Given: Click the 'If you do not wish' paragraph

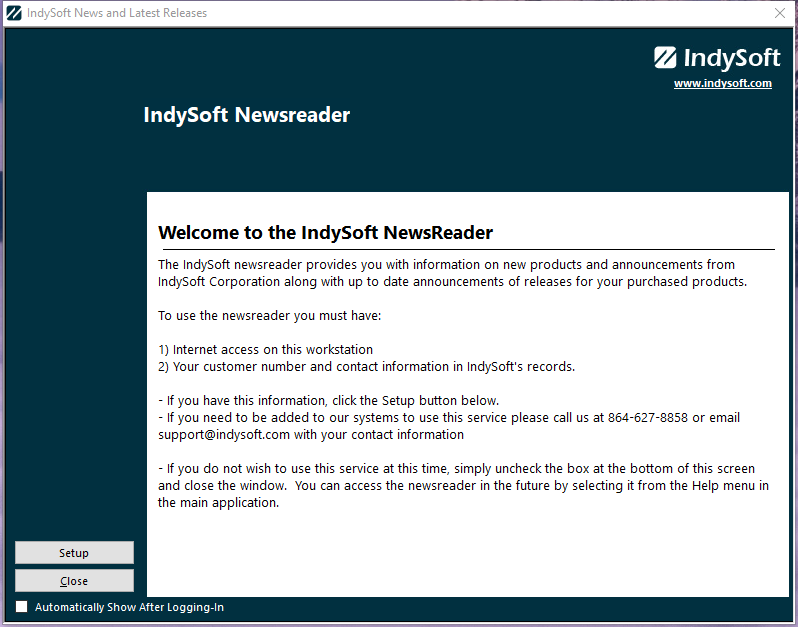Looking at the screenshot, I should 456,486.
